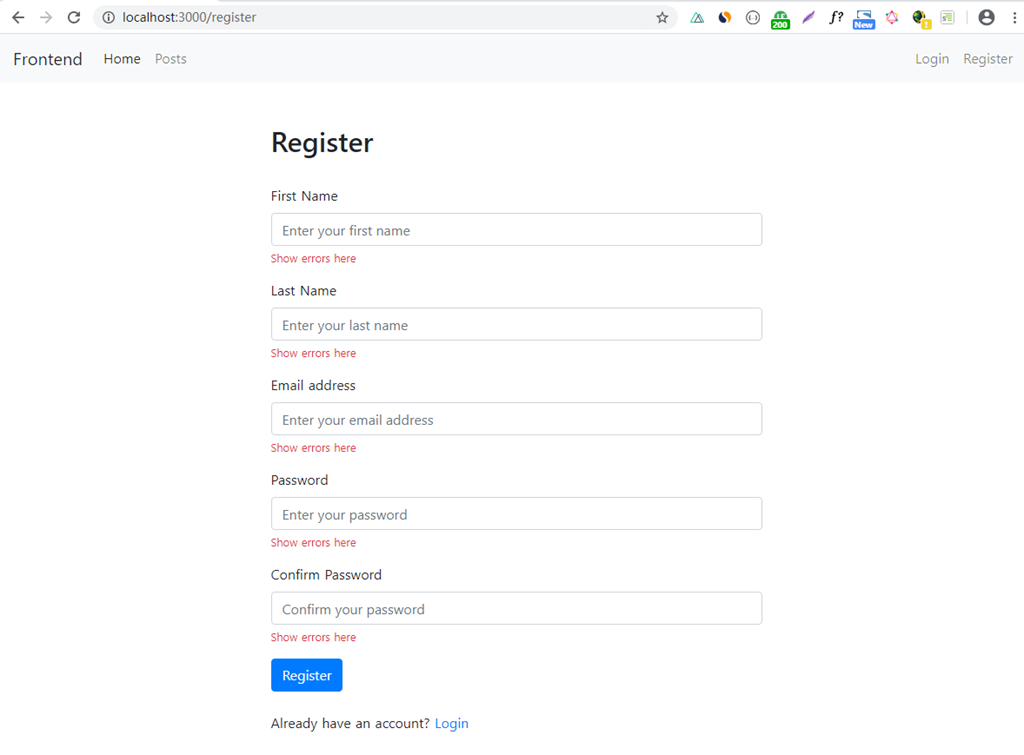Viewport: 1024px width, 755px height.
Task: Open the Chrome three-dot menu
Action: tap(1014, 18)
